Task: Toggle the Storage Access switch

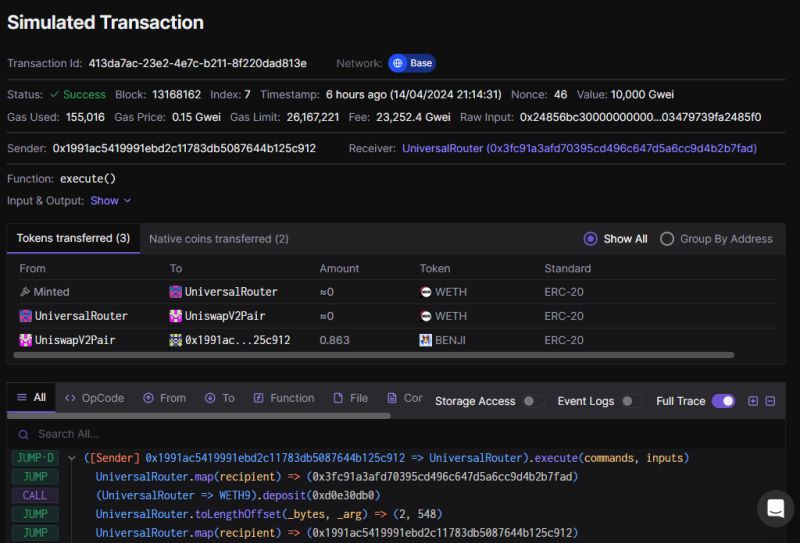Action: [534, 401]
